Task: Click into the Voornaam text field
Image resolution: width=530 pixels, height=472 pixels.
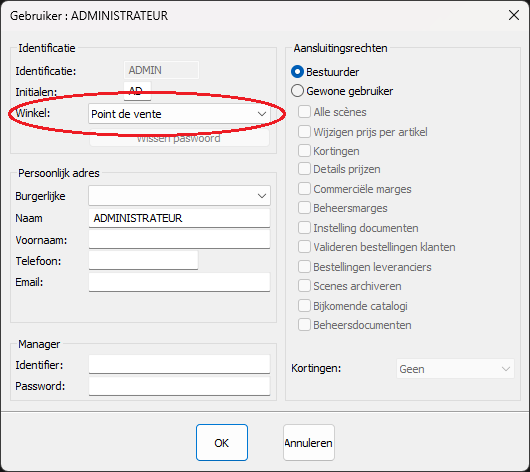Action: tap(179, 239)
